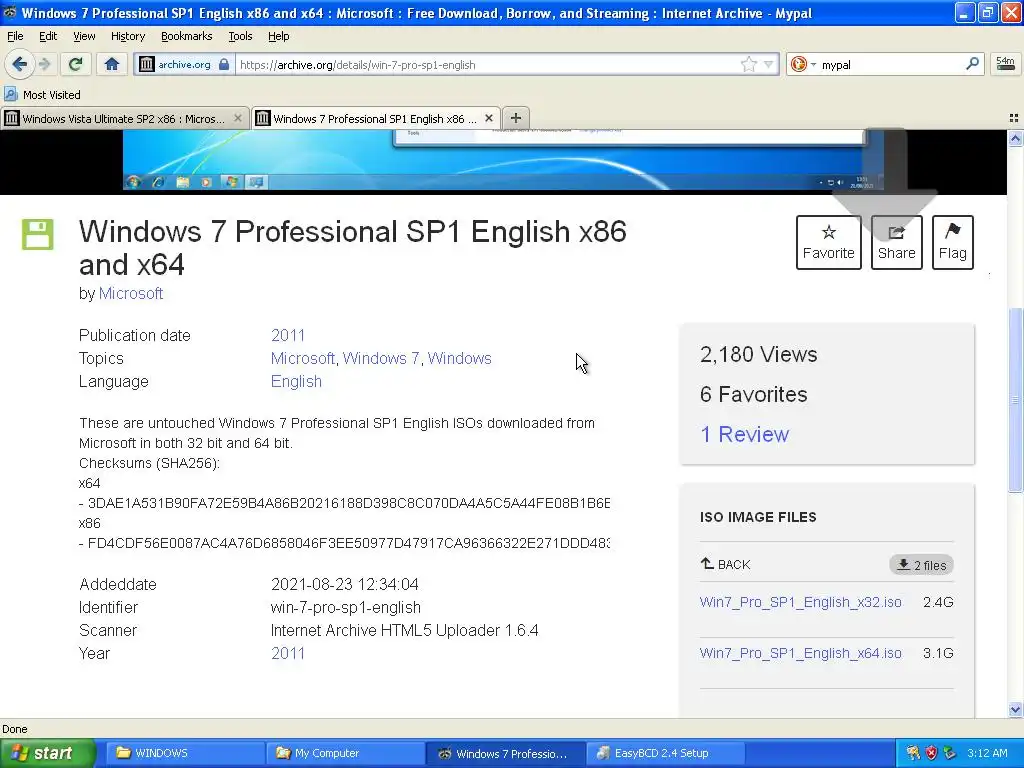This screenshot has height=768, width=1024.
Task: Click the 2,180 Views text
Action: click(758, 354)
